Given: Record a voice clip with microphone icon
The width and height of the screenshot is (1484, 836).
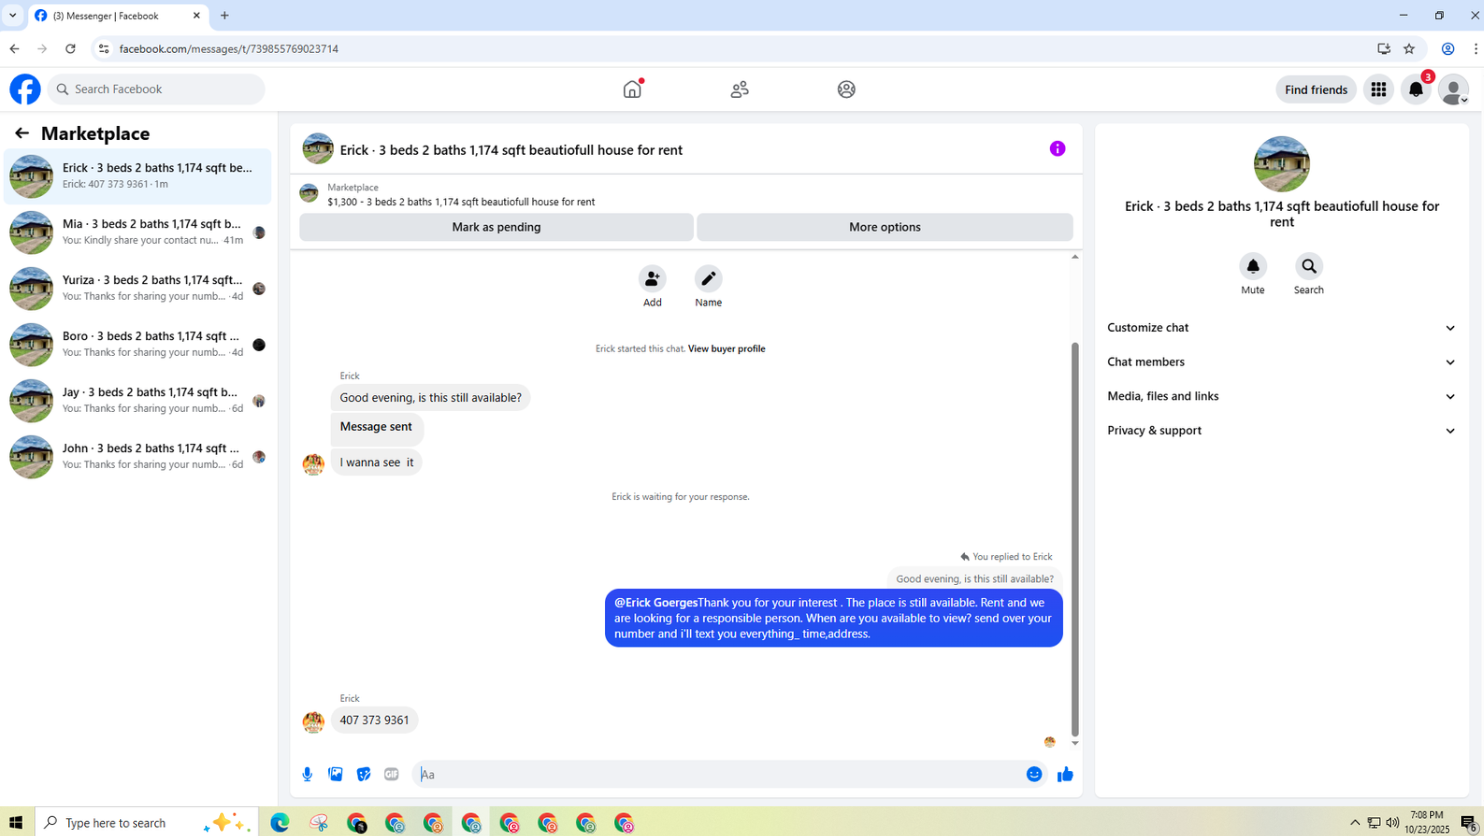Looking at the screenshot, I should (x=307, y=774).
